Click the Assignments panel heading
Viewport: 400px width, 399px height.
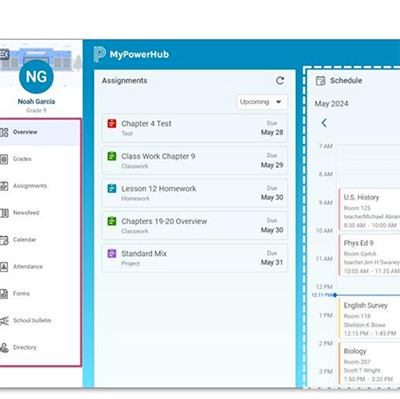(x=124, y=81)
